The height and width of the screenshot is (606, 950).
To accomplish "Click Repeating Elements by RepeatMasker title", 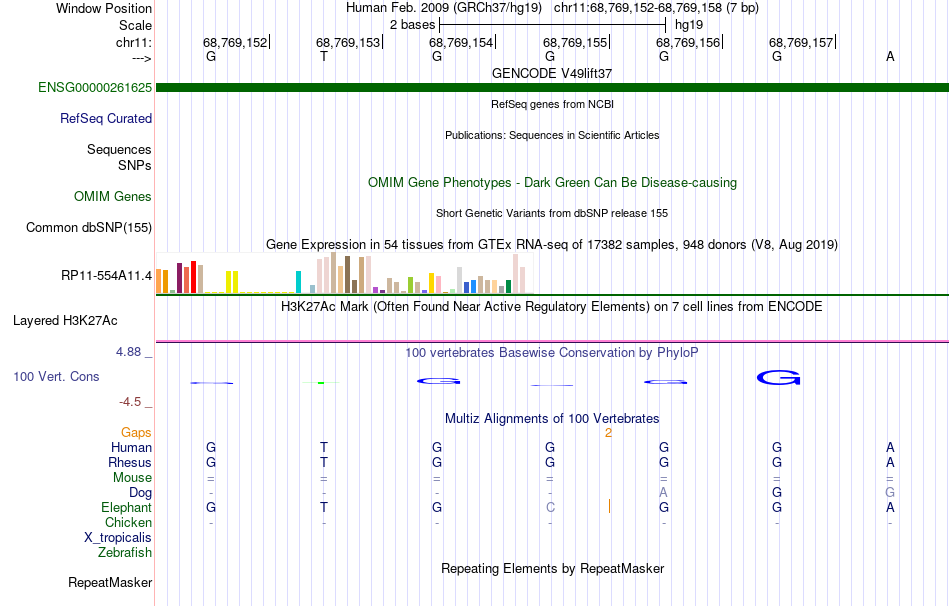I will coord(552,568).
